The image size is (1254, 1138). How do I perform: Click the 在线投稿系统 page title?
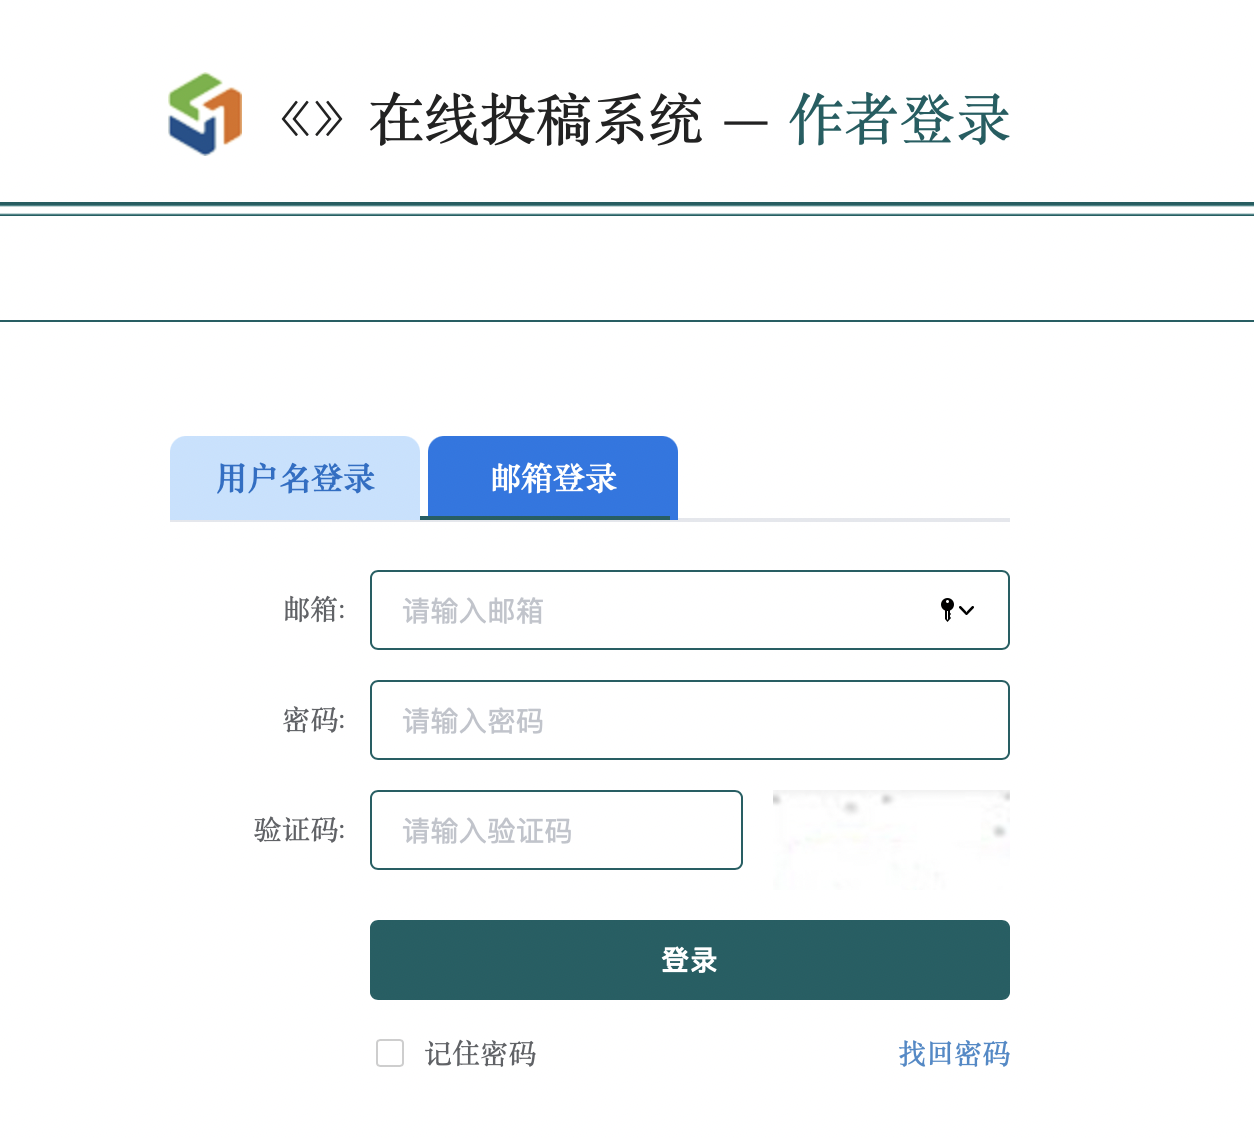[x=536, y=120]
